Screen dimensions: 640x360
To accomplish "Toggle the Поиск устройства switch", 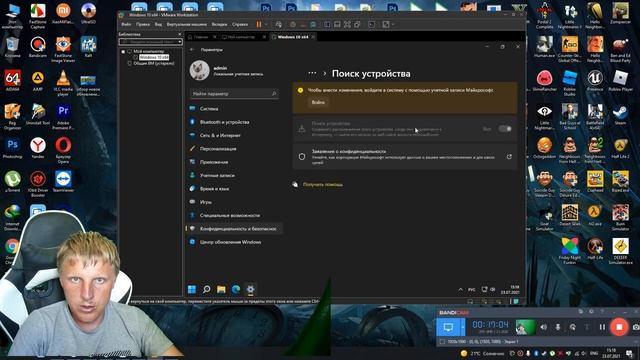I will pos(505,129).
